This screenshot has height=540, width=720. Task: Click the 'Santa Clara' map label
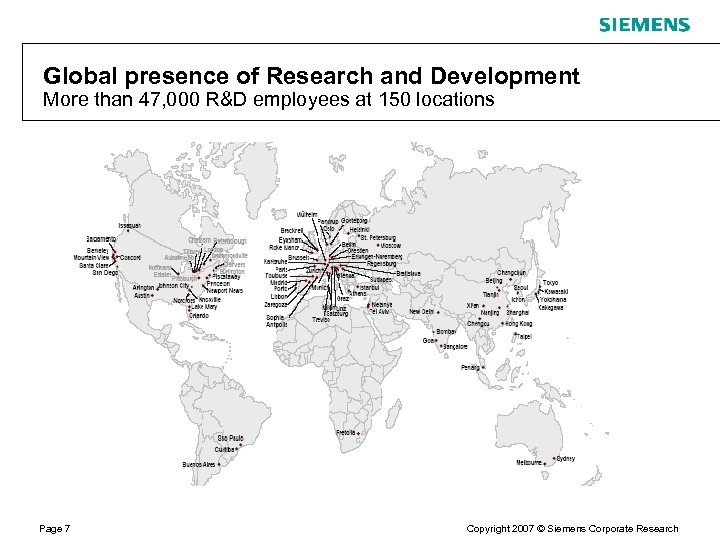tap(94, 265)
